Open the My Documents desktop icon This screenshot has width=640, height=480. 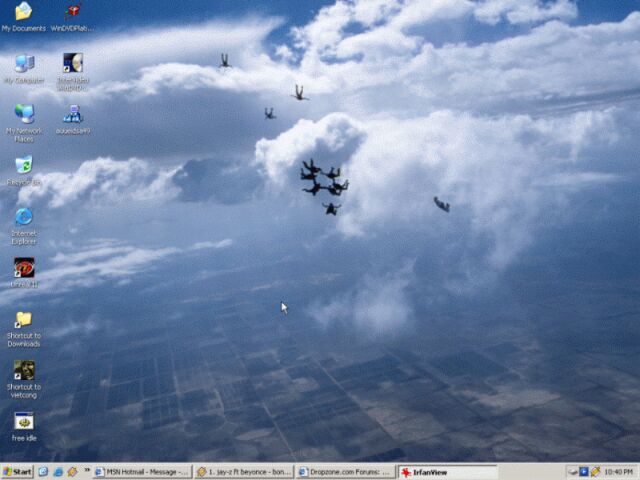pos(23,12)
